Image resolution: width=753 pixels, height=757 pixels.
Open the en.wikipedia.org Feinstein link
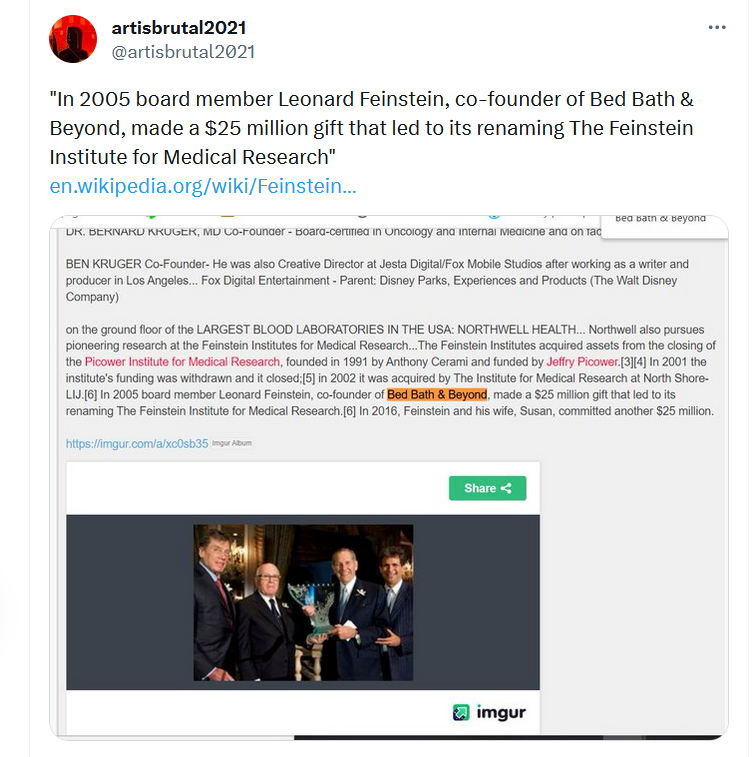click(x=203, y=186)
